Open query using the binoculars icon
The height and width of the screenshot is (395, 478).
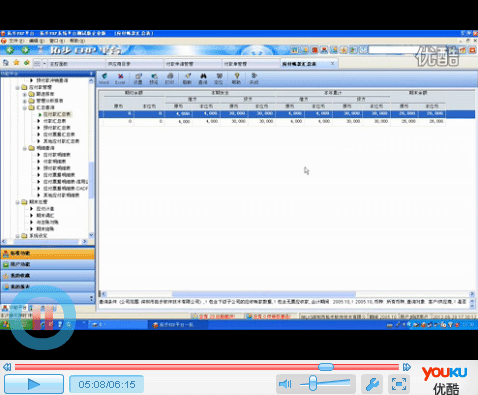click(x=203, y=79)
